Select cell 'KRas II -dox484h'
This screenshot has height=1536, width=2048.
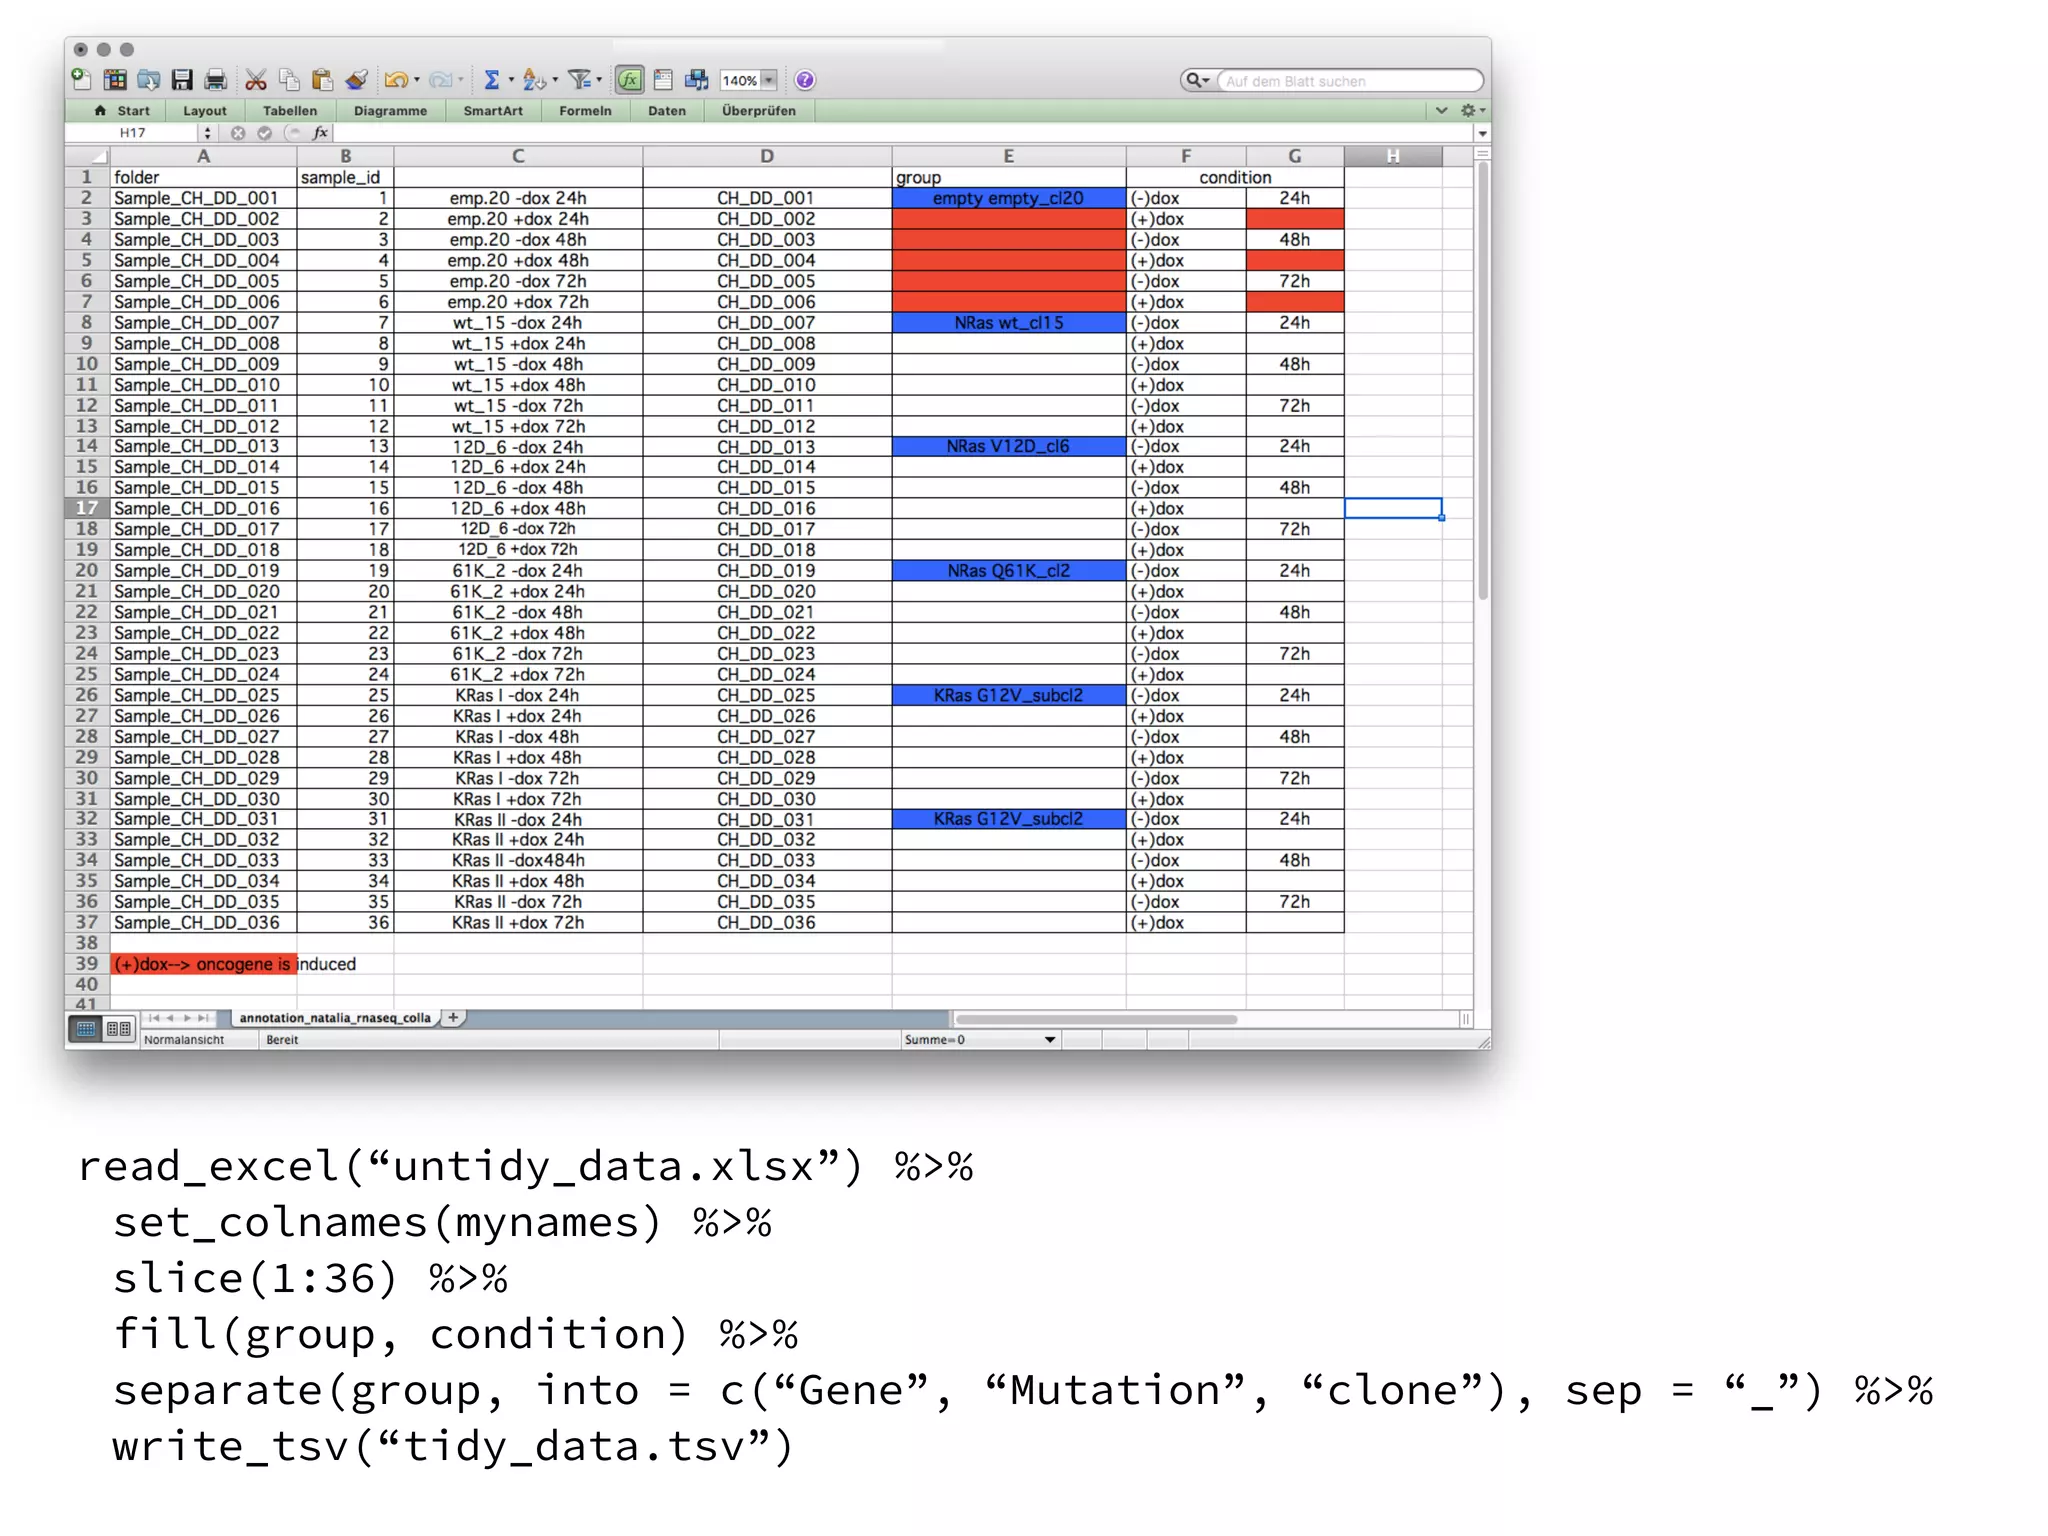(x=518, y=860)
